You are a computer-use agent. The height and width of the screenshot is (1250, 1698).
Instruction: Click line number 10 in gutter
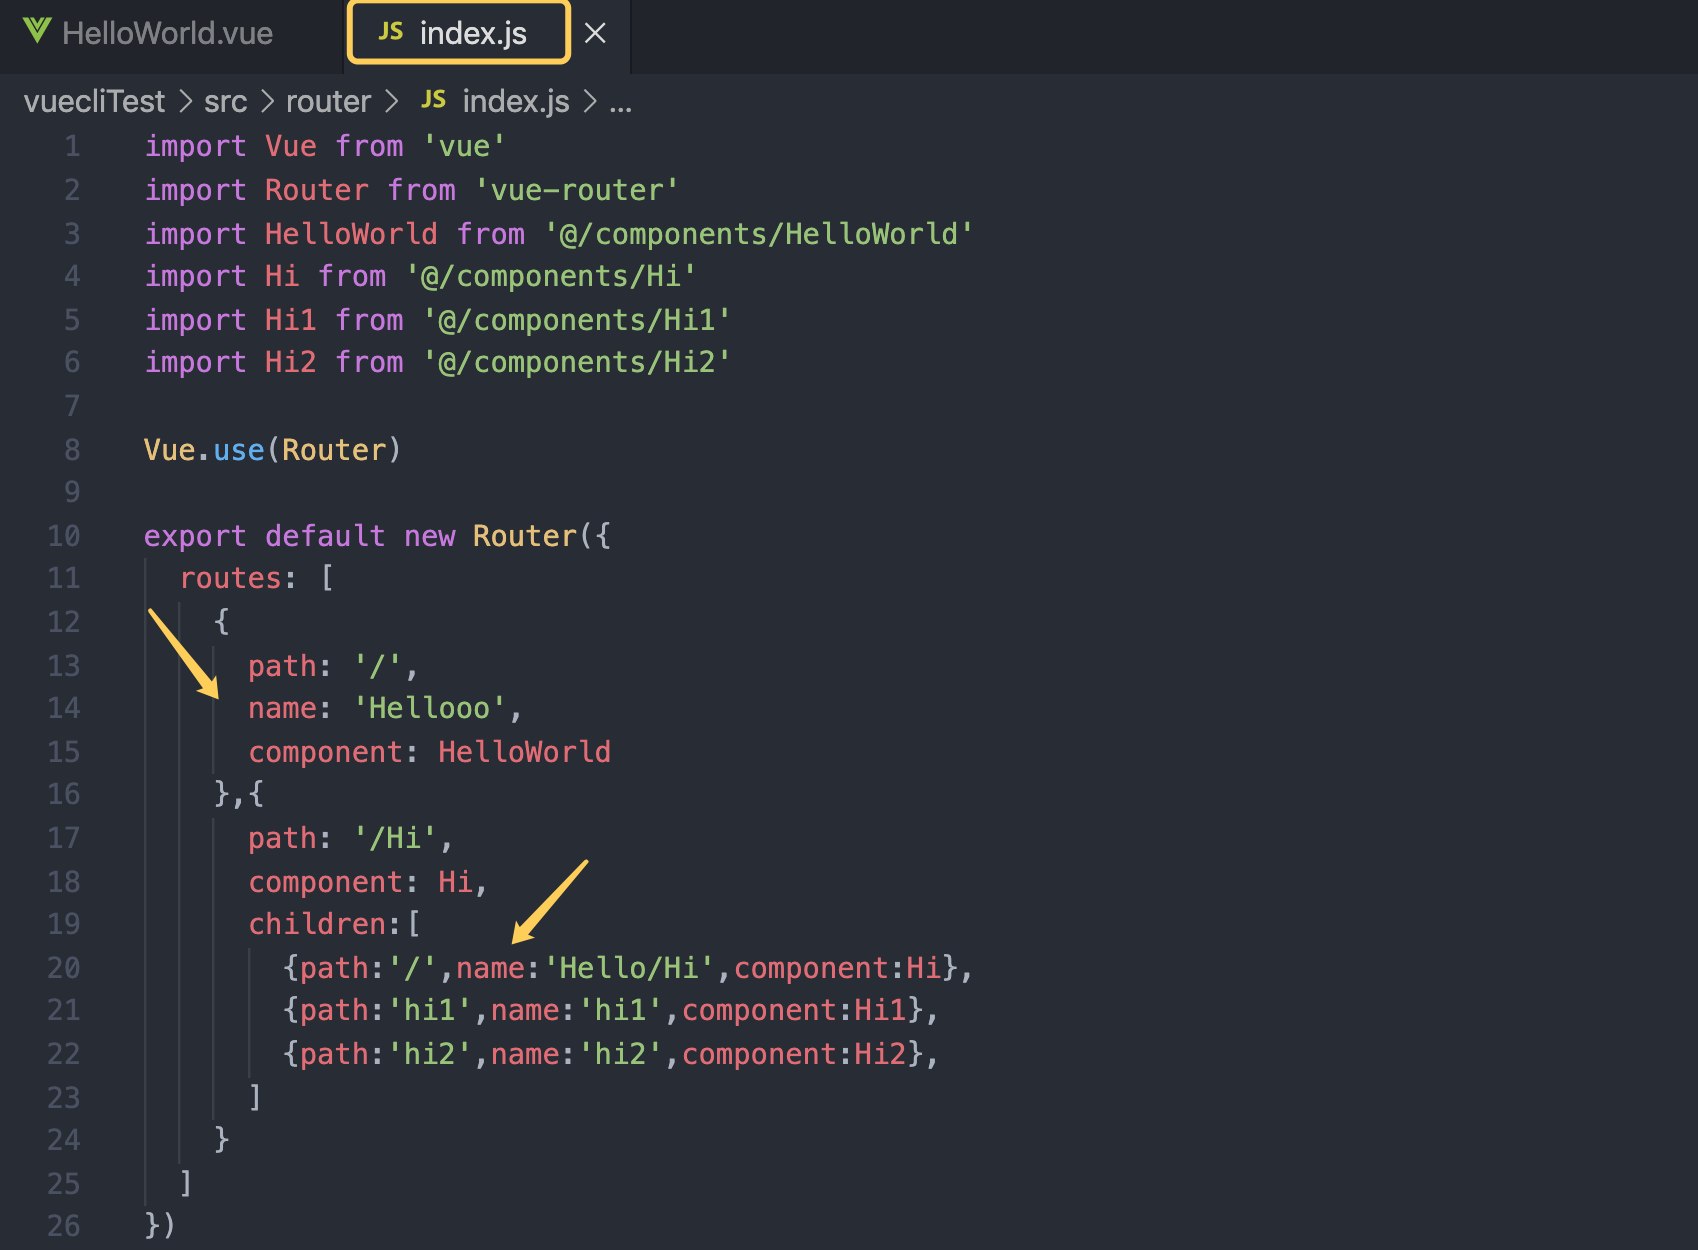click(63, 536)
